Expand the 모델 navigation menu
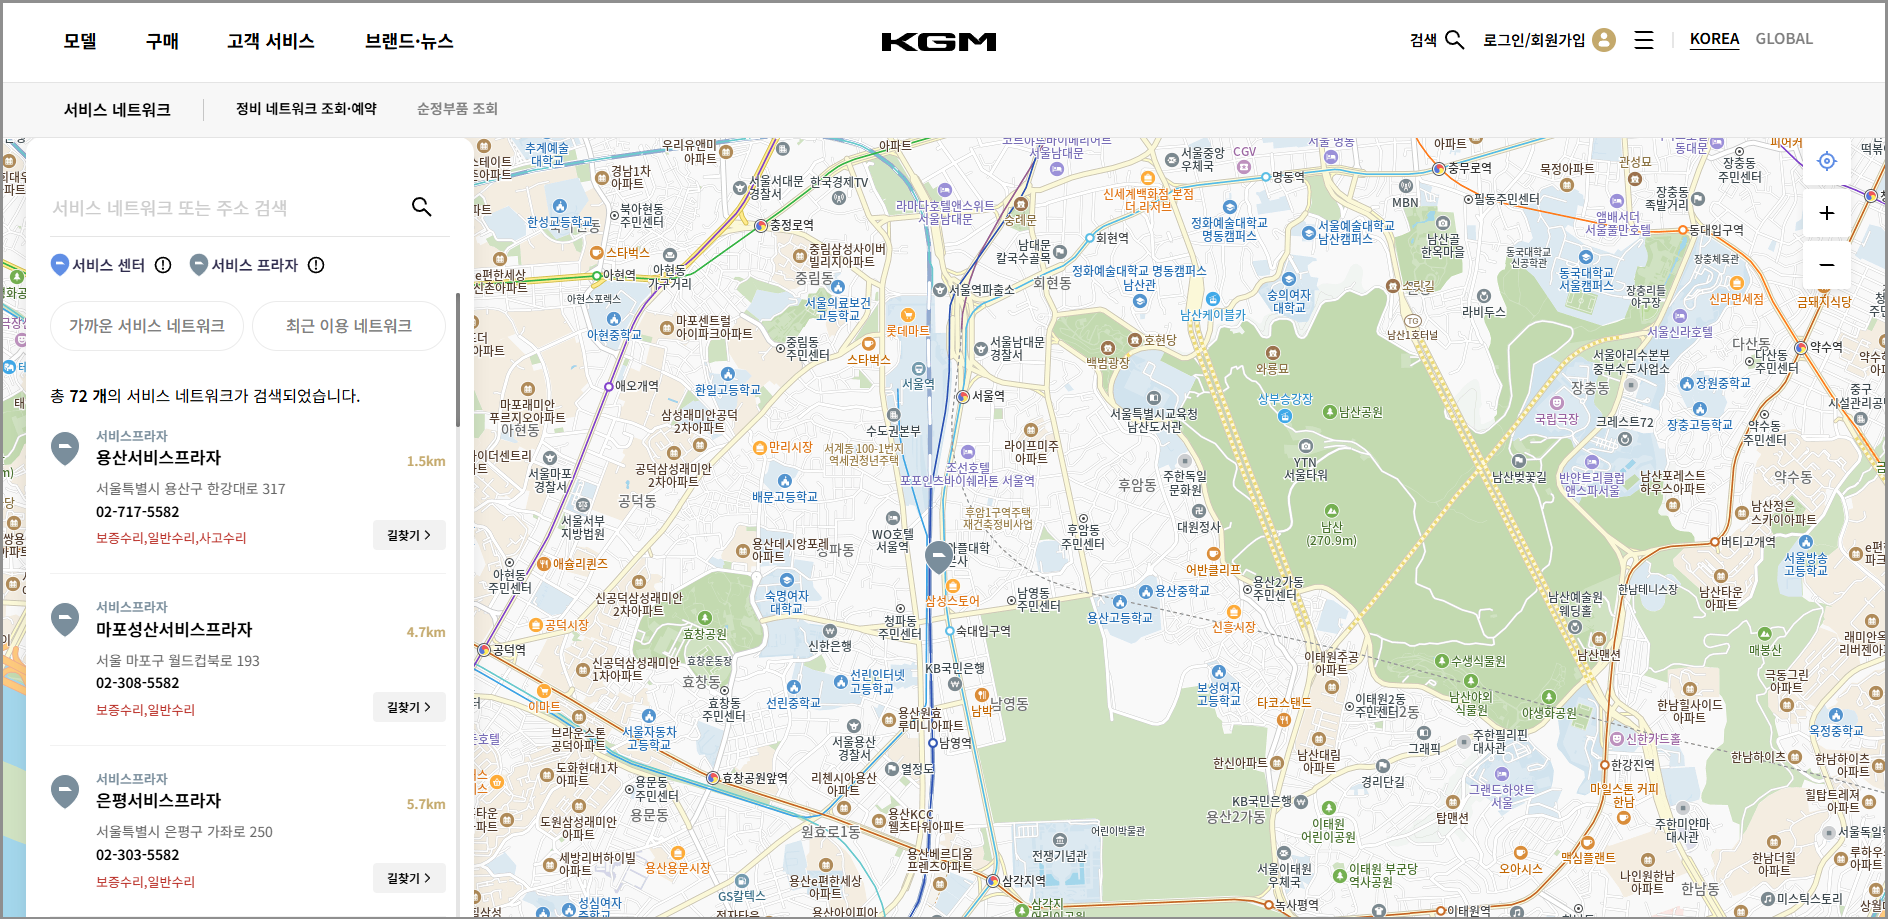 coord(80,41)
